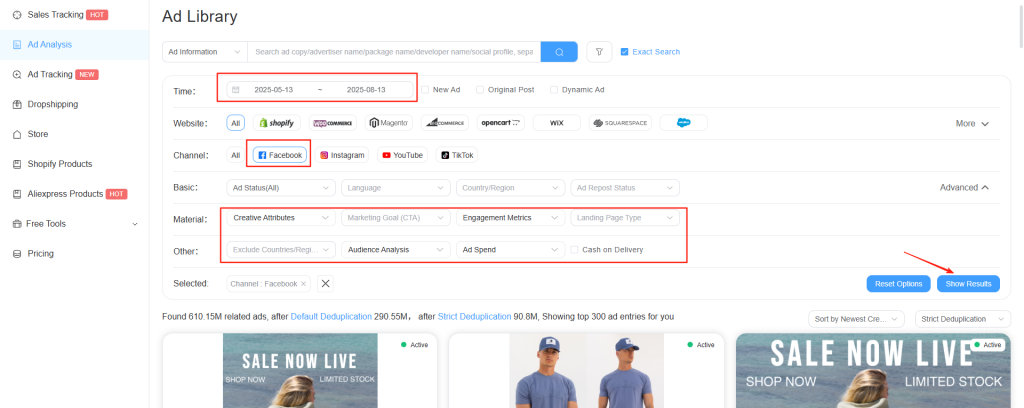Filter by Salesforce website
The image size is (1024, 408).
pyautogui.click(x=684, y=123)
